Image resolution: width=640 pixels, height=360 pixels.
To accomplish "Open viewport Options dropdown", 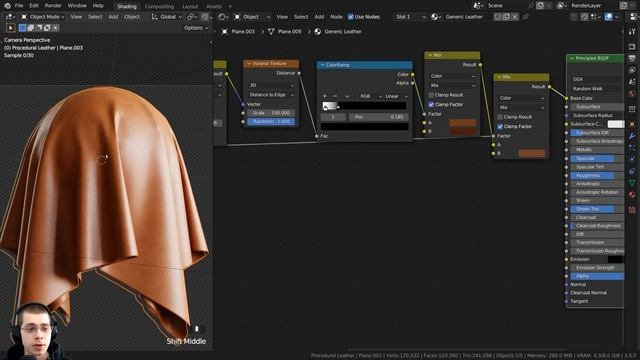I will click(x=196, y=28).
